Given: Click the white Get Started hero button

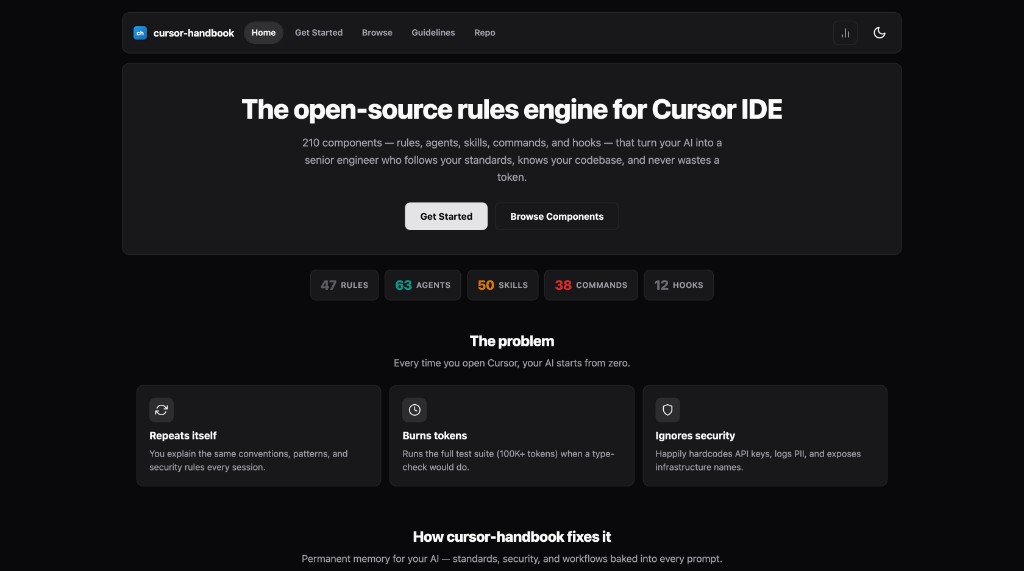Looking at the screenshot, I should [x=446, y=216].
